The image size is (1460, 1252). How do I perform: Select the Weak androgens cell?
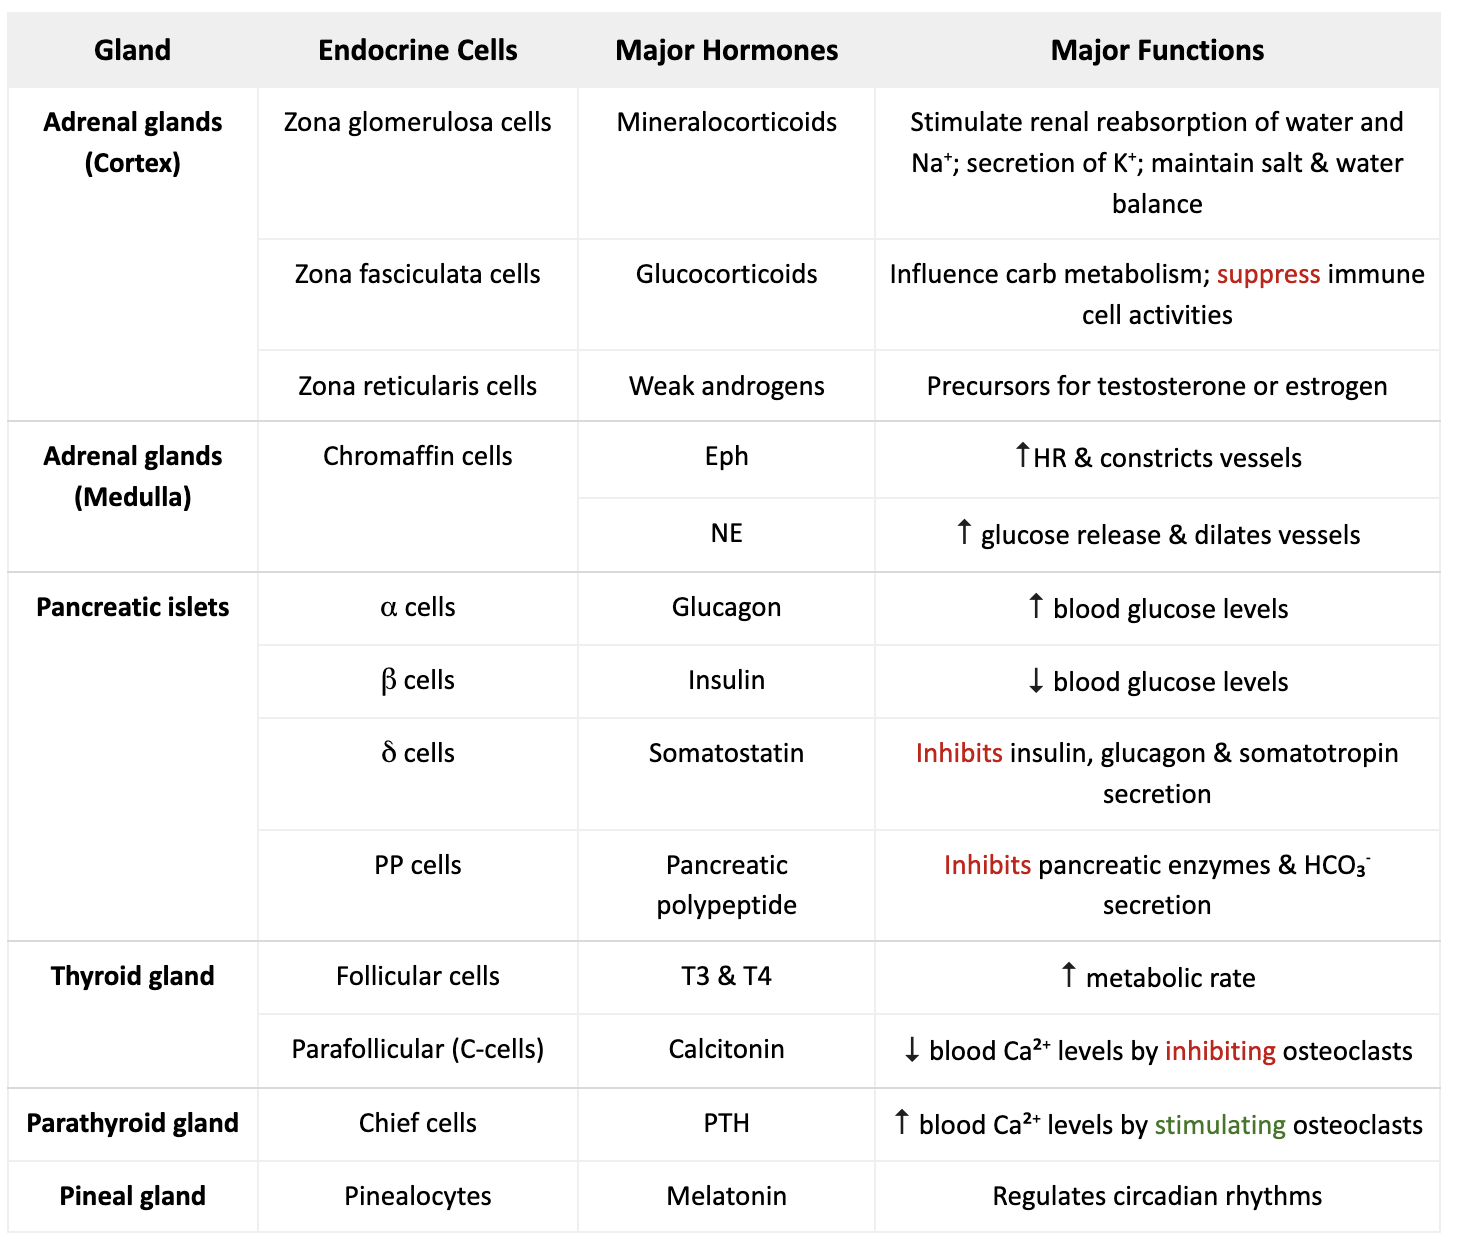726,386
